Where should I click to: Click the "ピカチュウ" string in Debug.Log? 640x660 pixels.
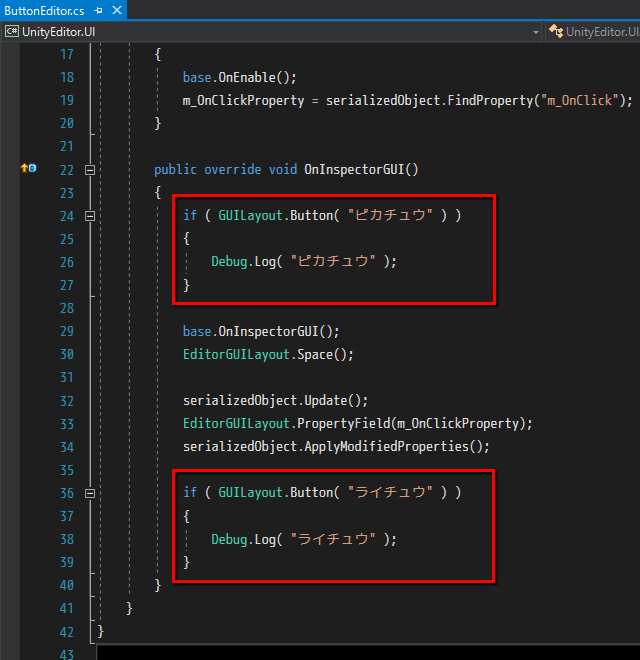click(333, 261)
